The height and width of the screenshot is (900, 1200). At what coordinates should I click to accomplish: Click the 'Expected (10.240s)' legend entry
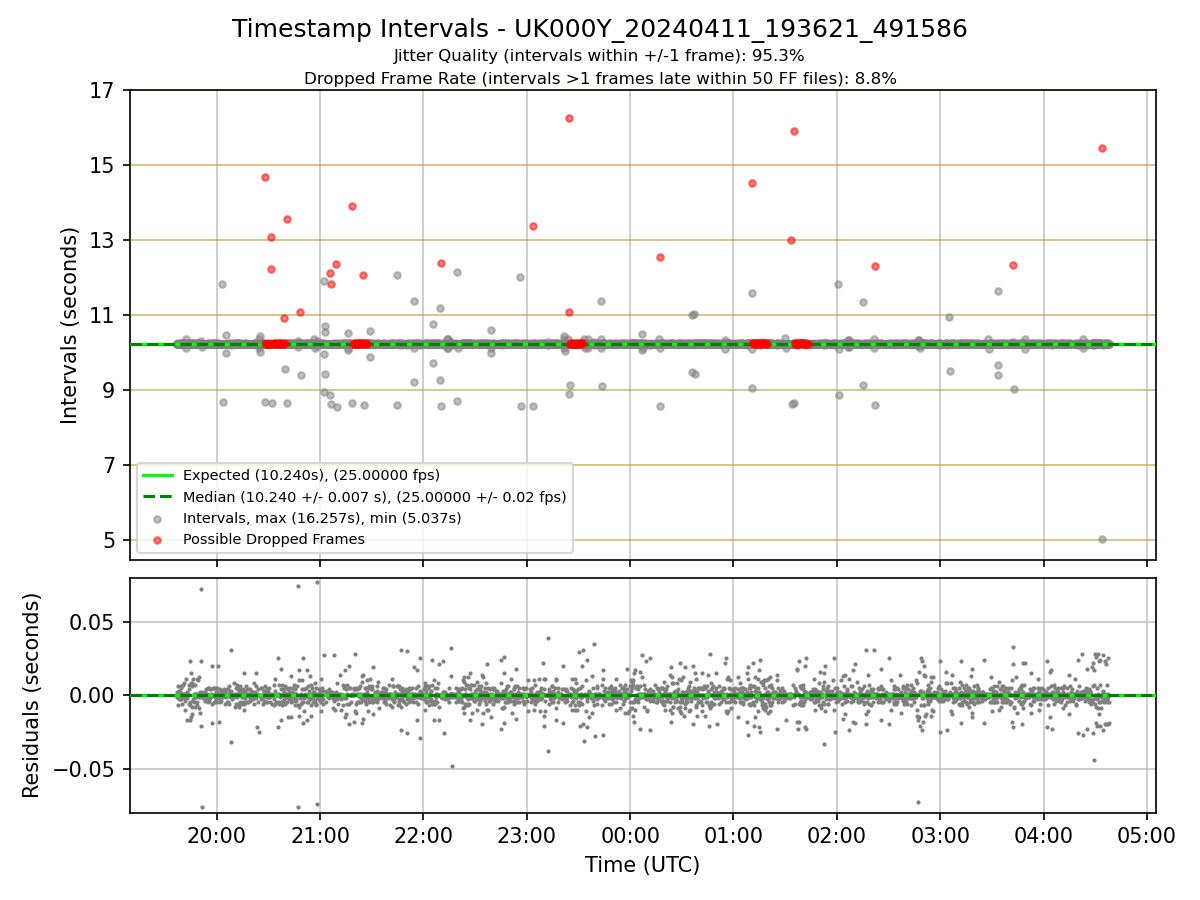pos(311,475)
